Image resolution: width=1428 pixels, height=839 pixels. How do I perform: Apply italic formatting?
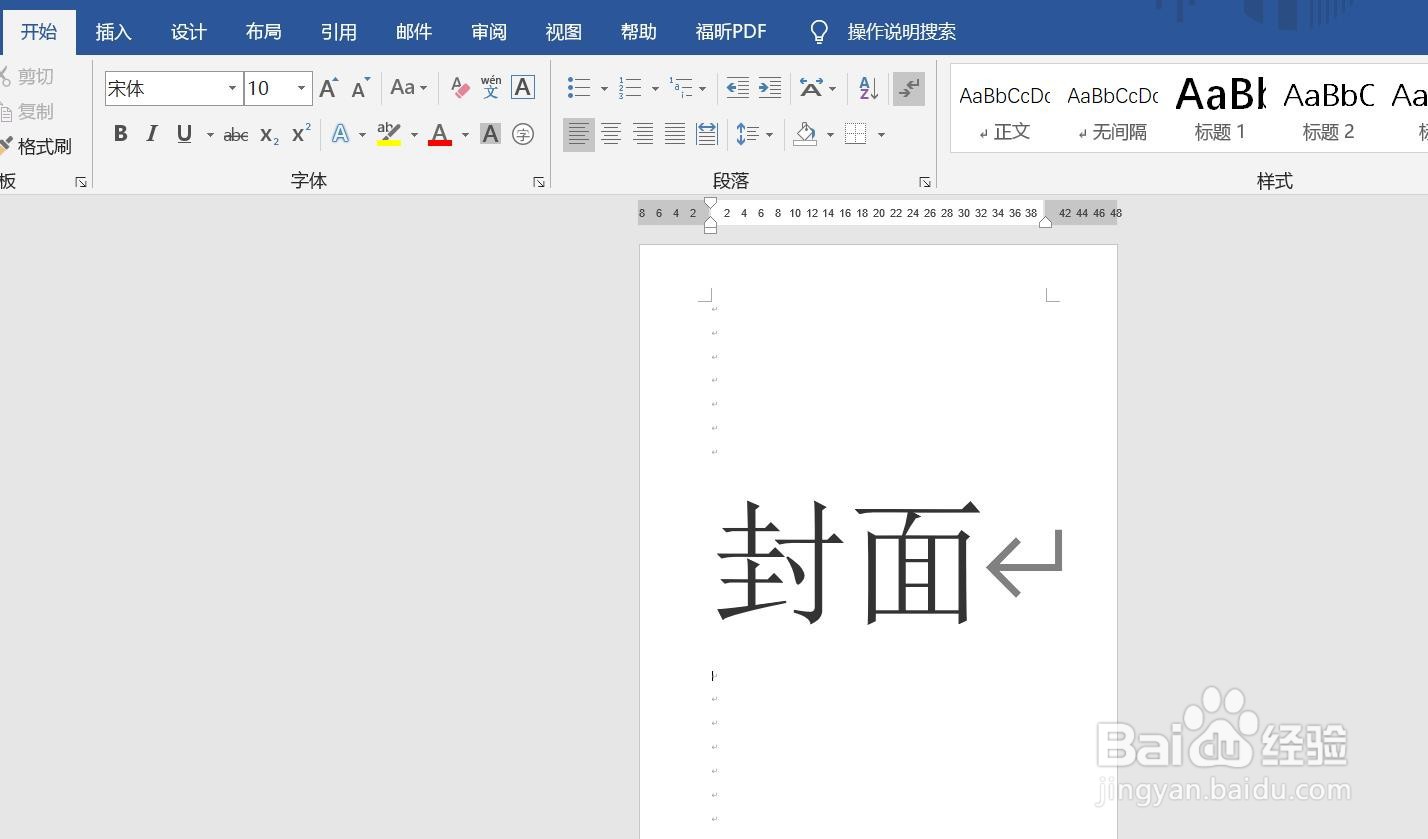[151, 133]
